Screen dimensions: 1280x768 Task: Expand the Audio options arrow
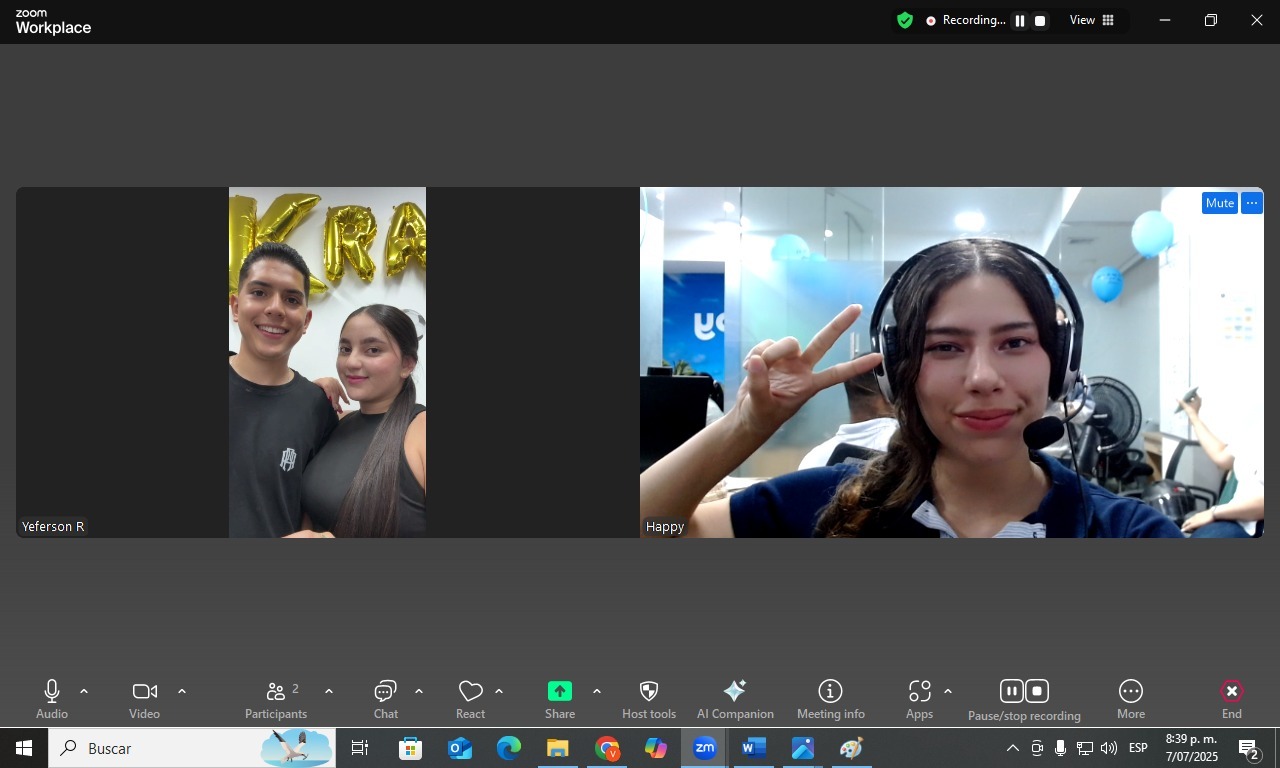click(x=84, y=691)
